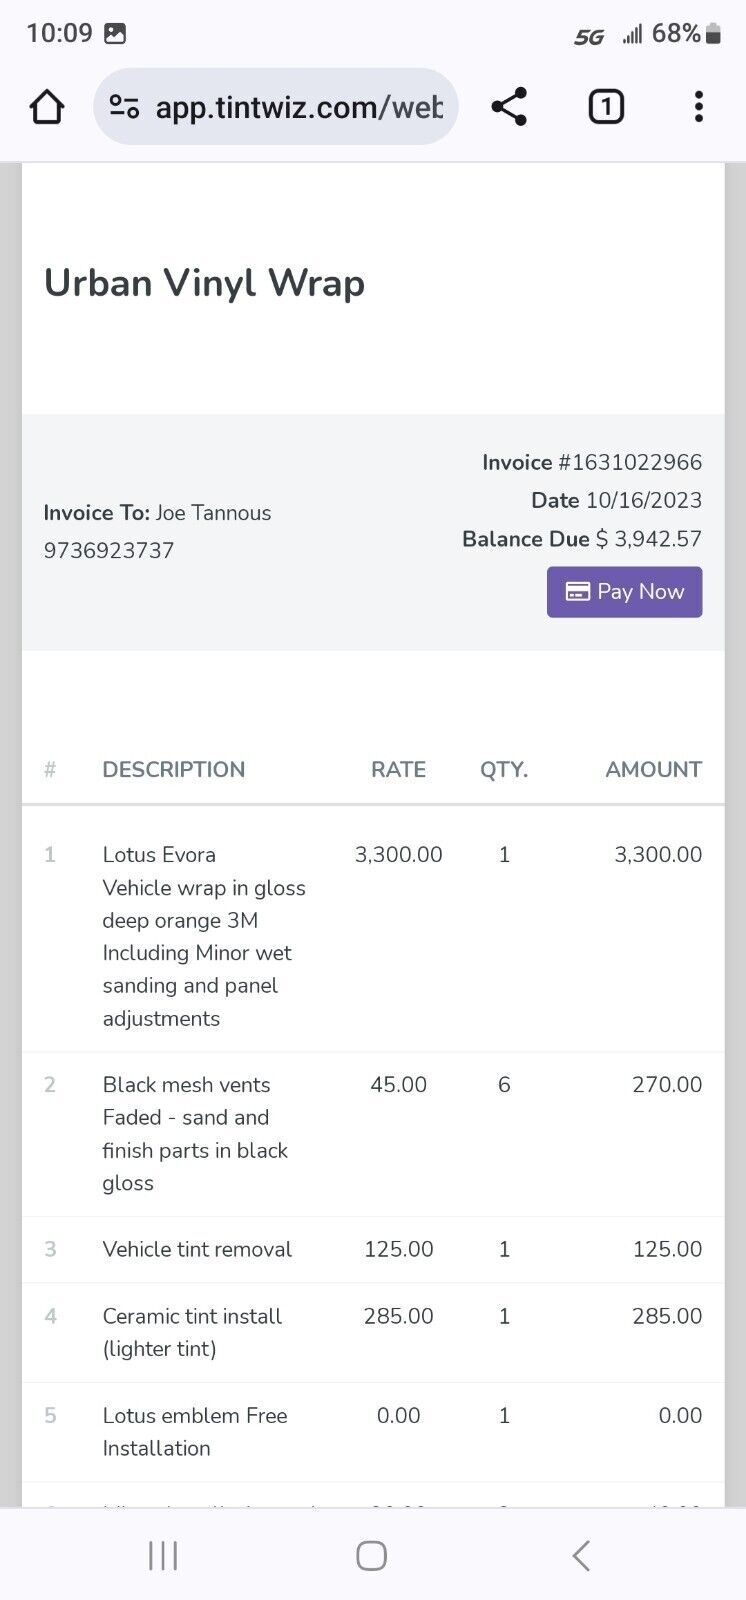
Task: Tap the phone number 9736923737
Action: [108, 550]
